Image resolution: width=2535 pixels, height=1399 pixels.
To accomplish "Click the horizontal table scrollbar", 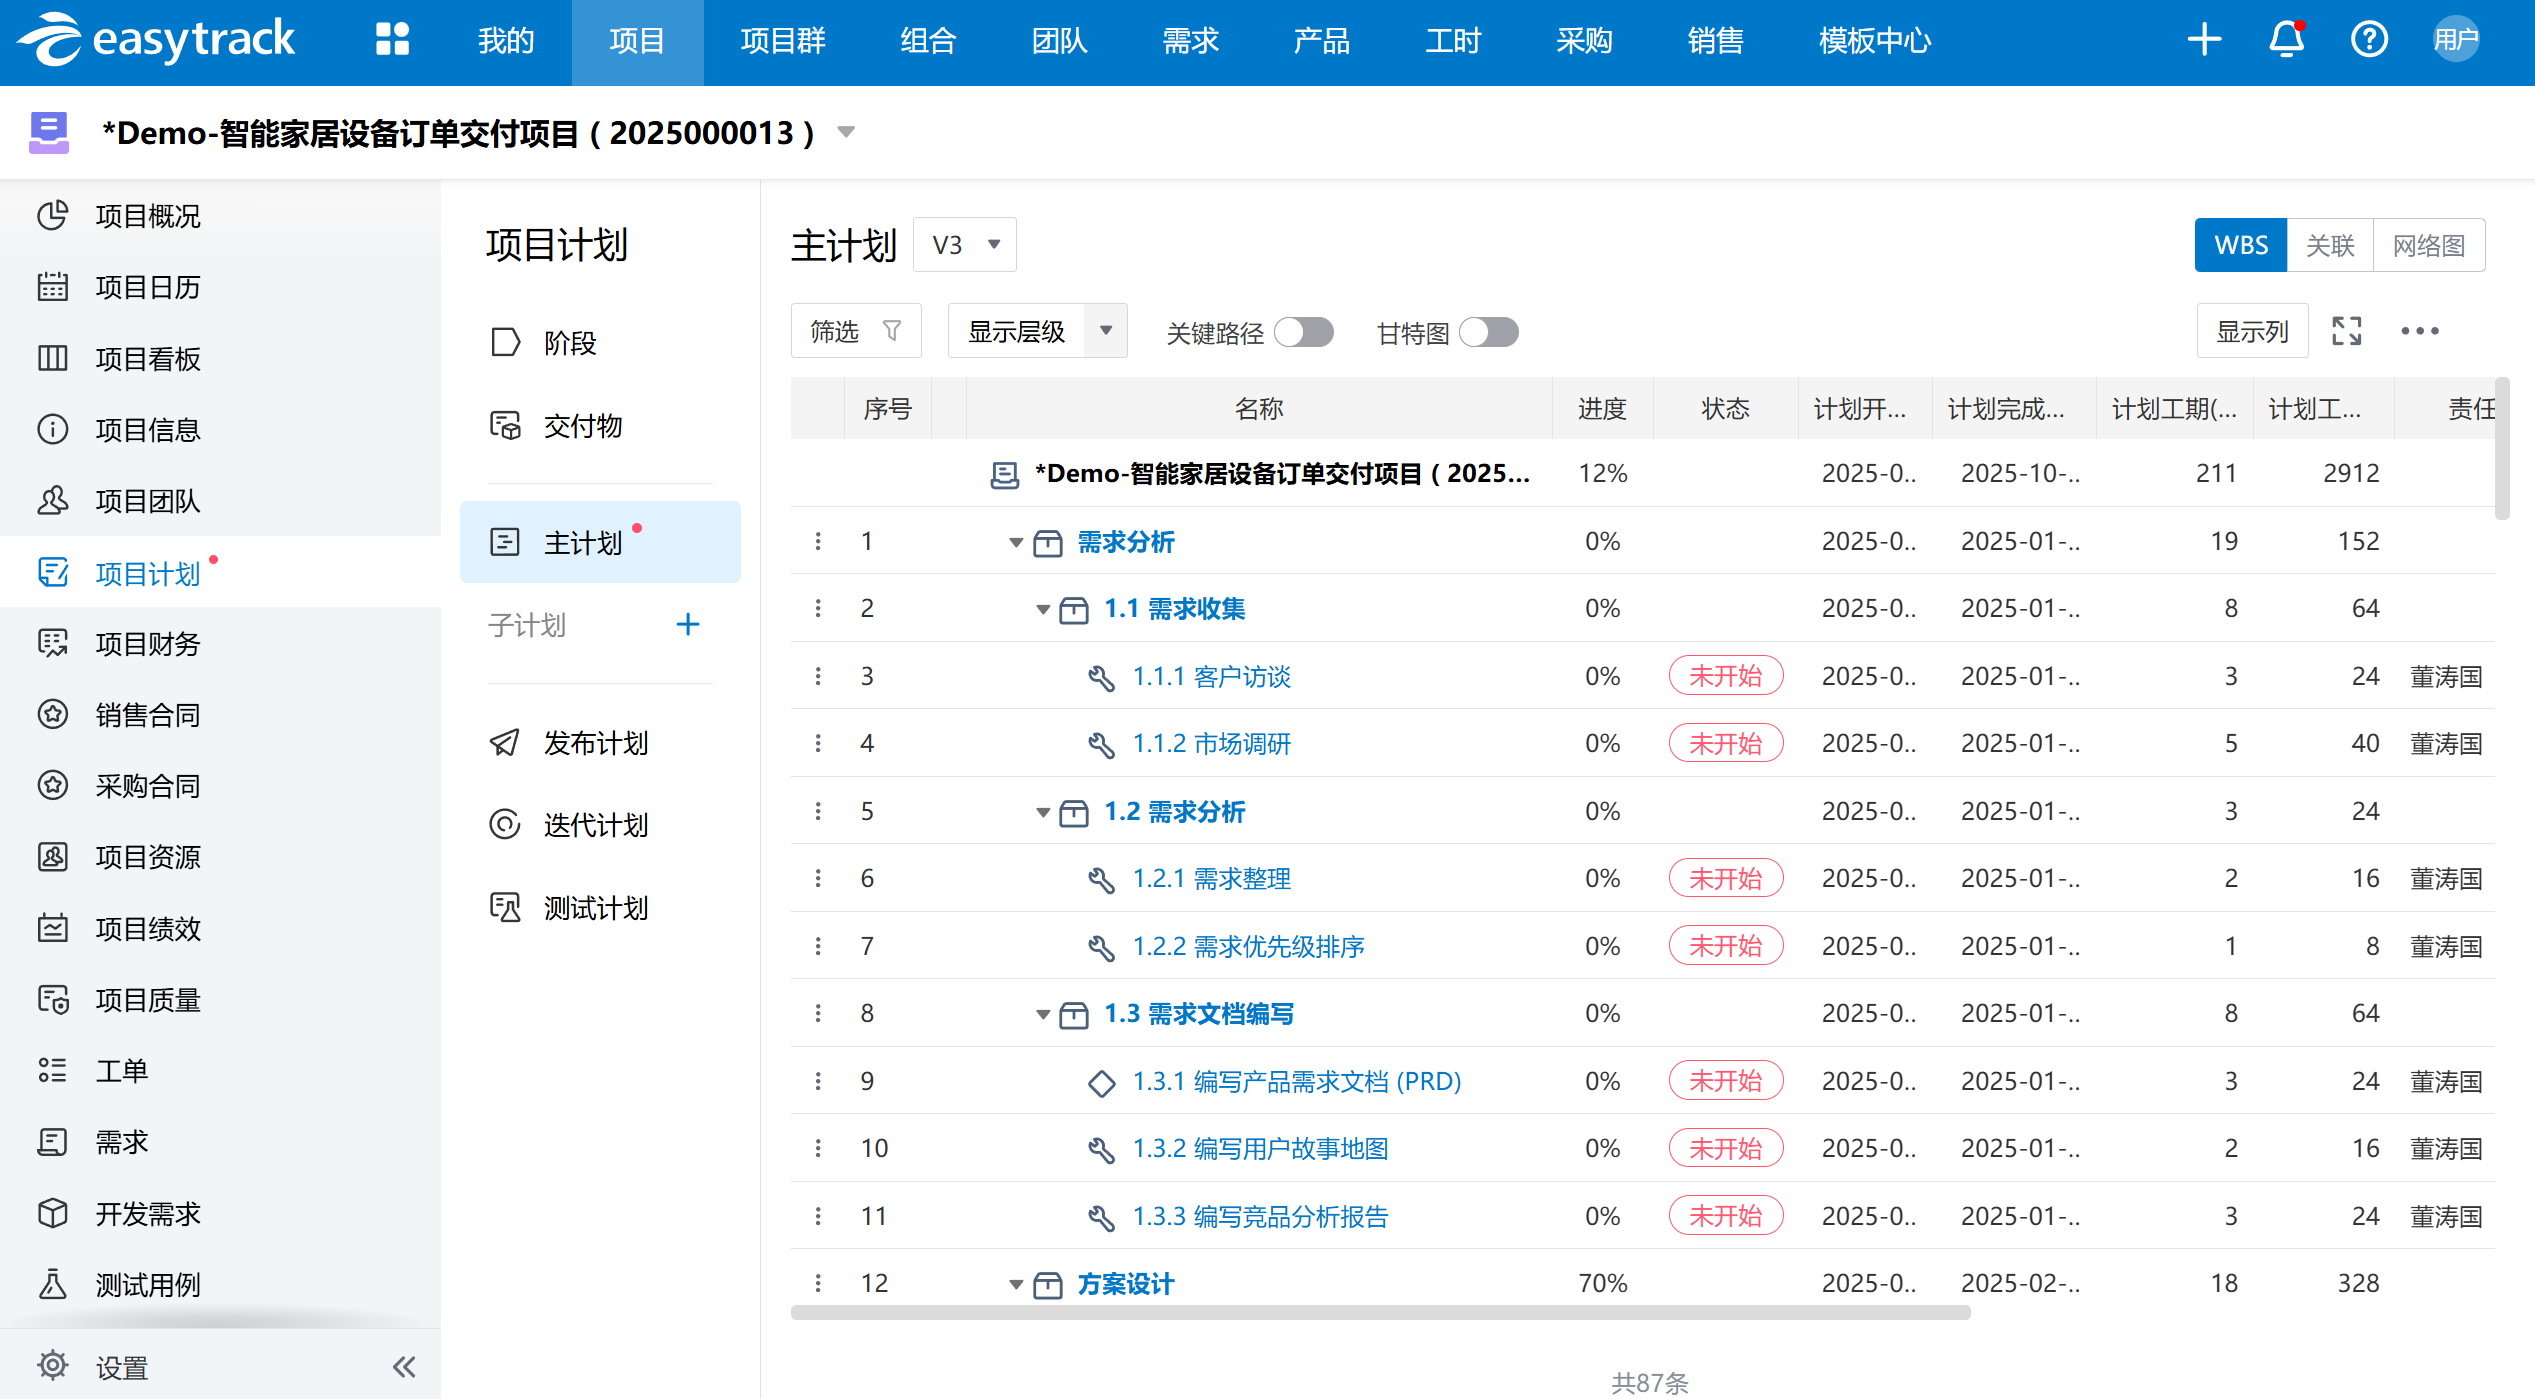I will tap(1380, 1312).
